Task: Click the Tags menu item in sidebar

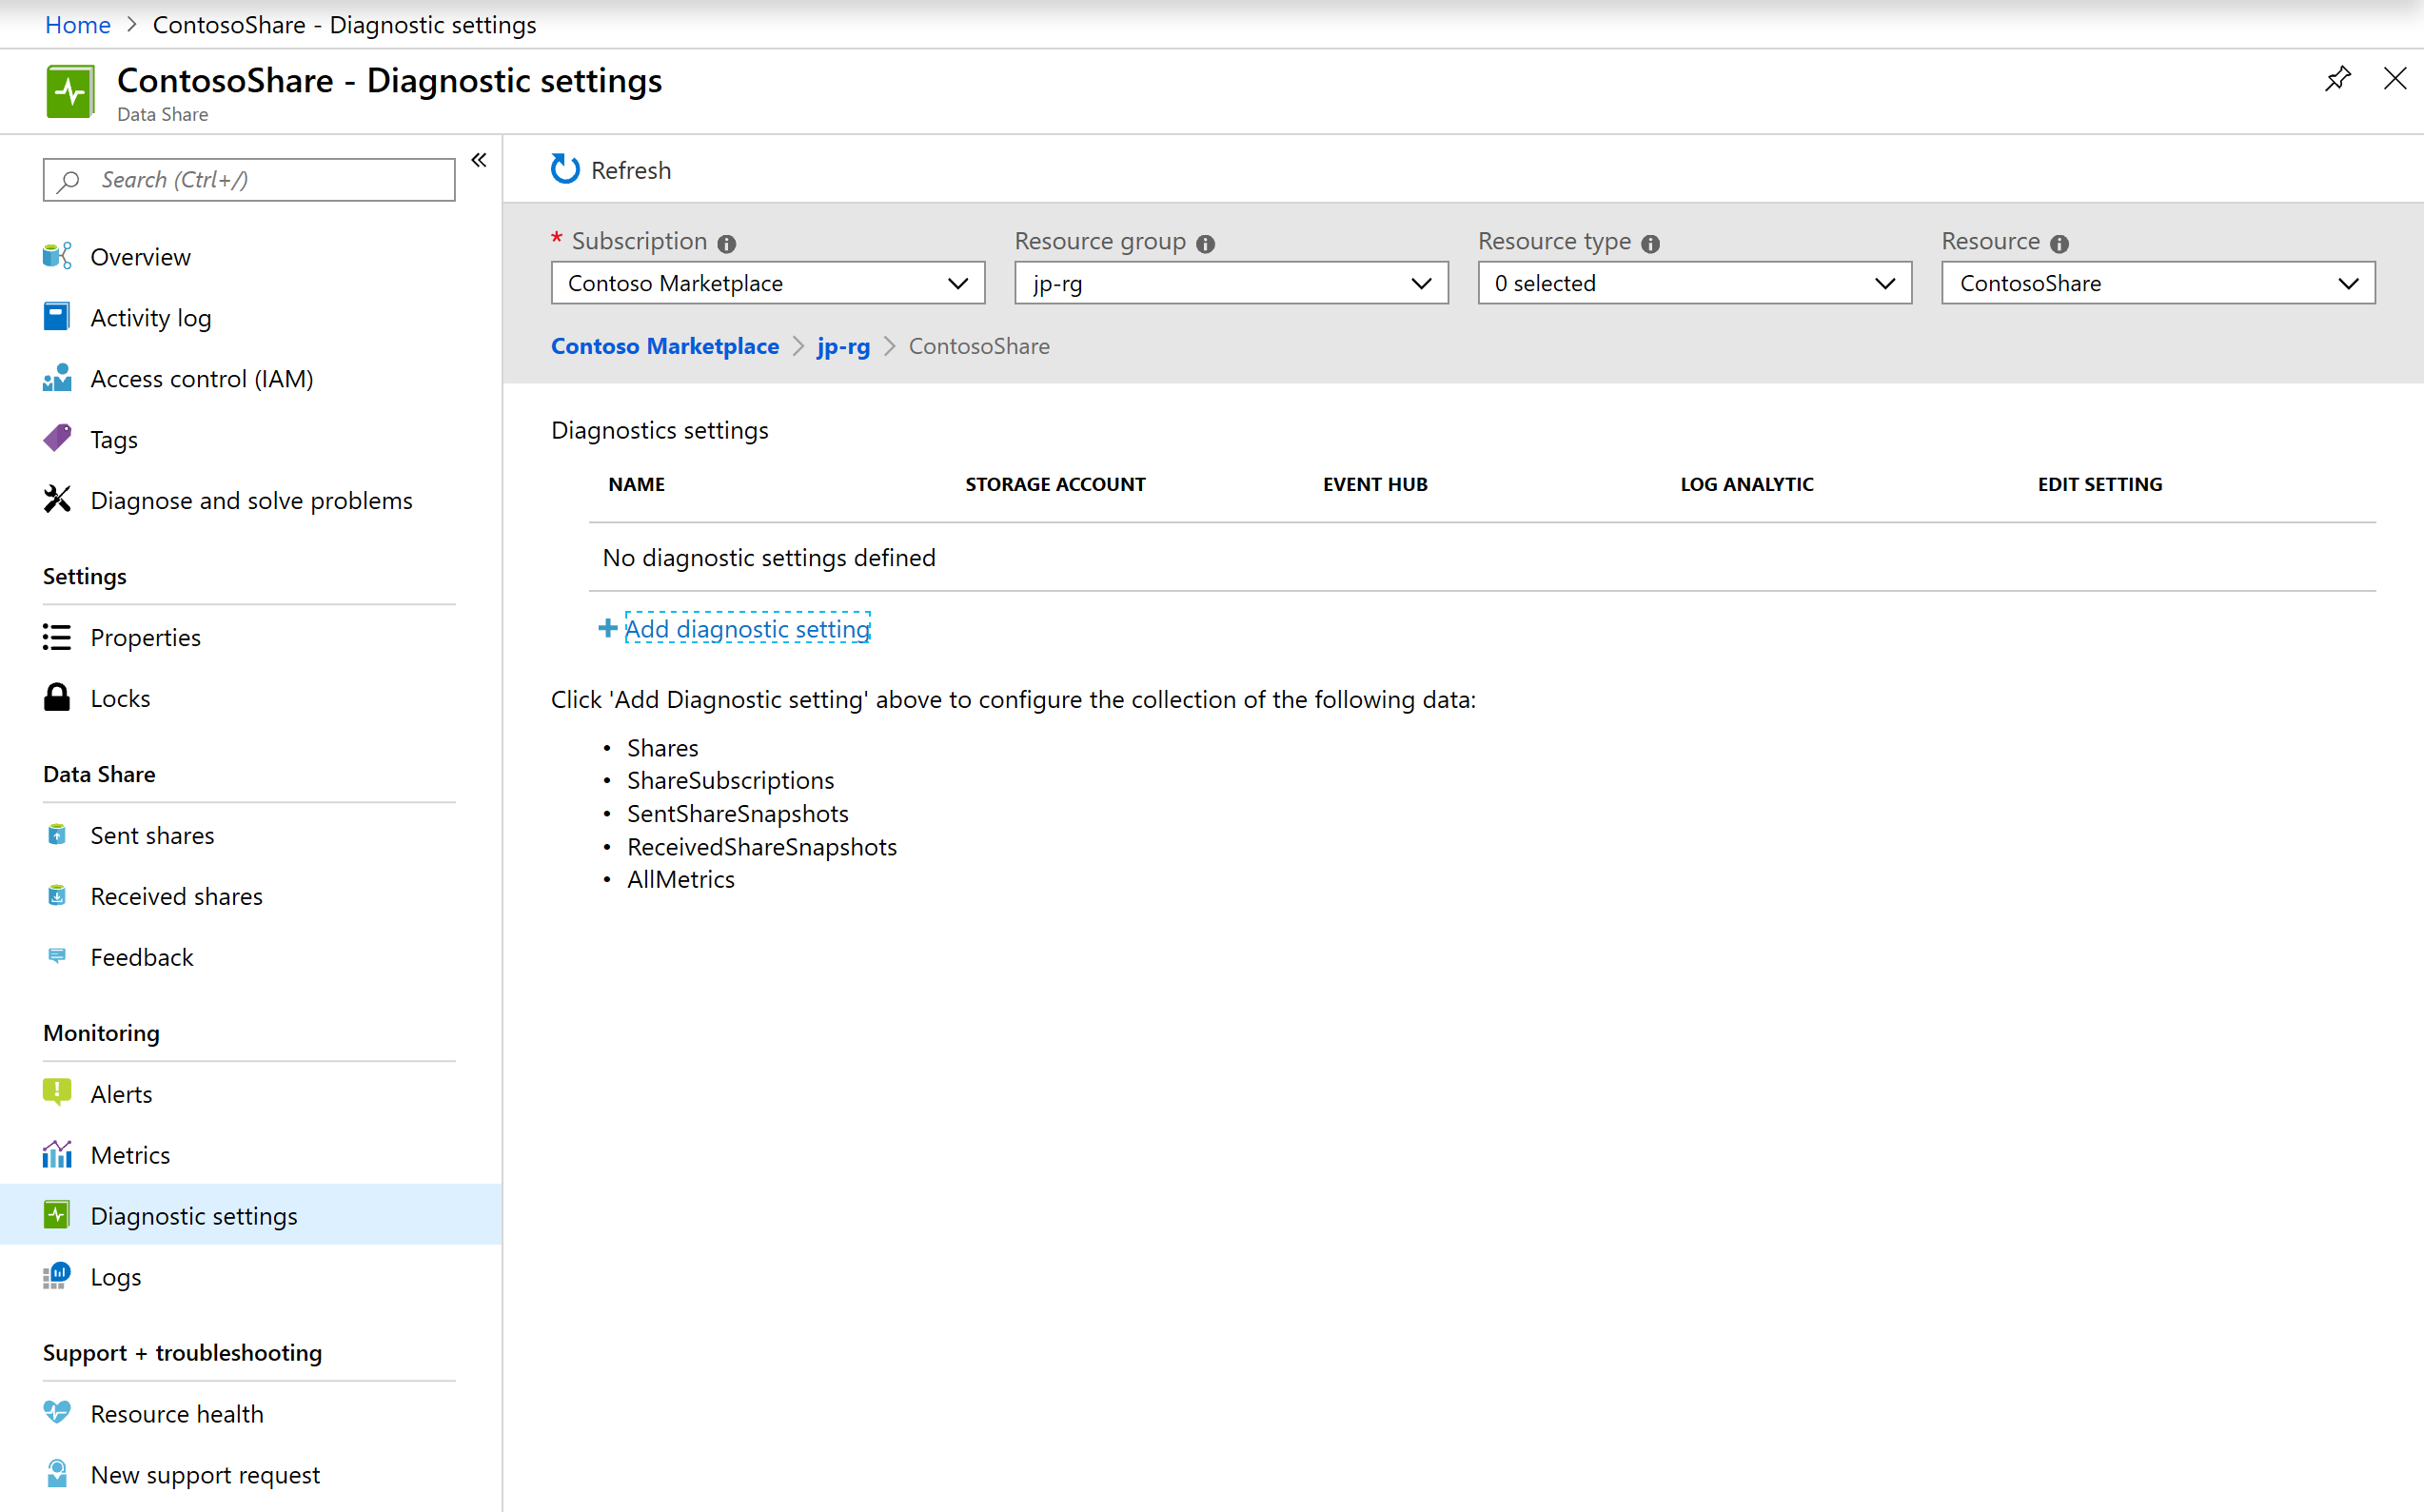Action: [113, 437]
